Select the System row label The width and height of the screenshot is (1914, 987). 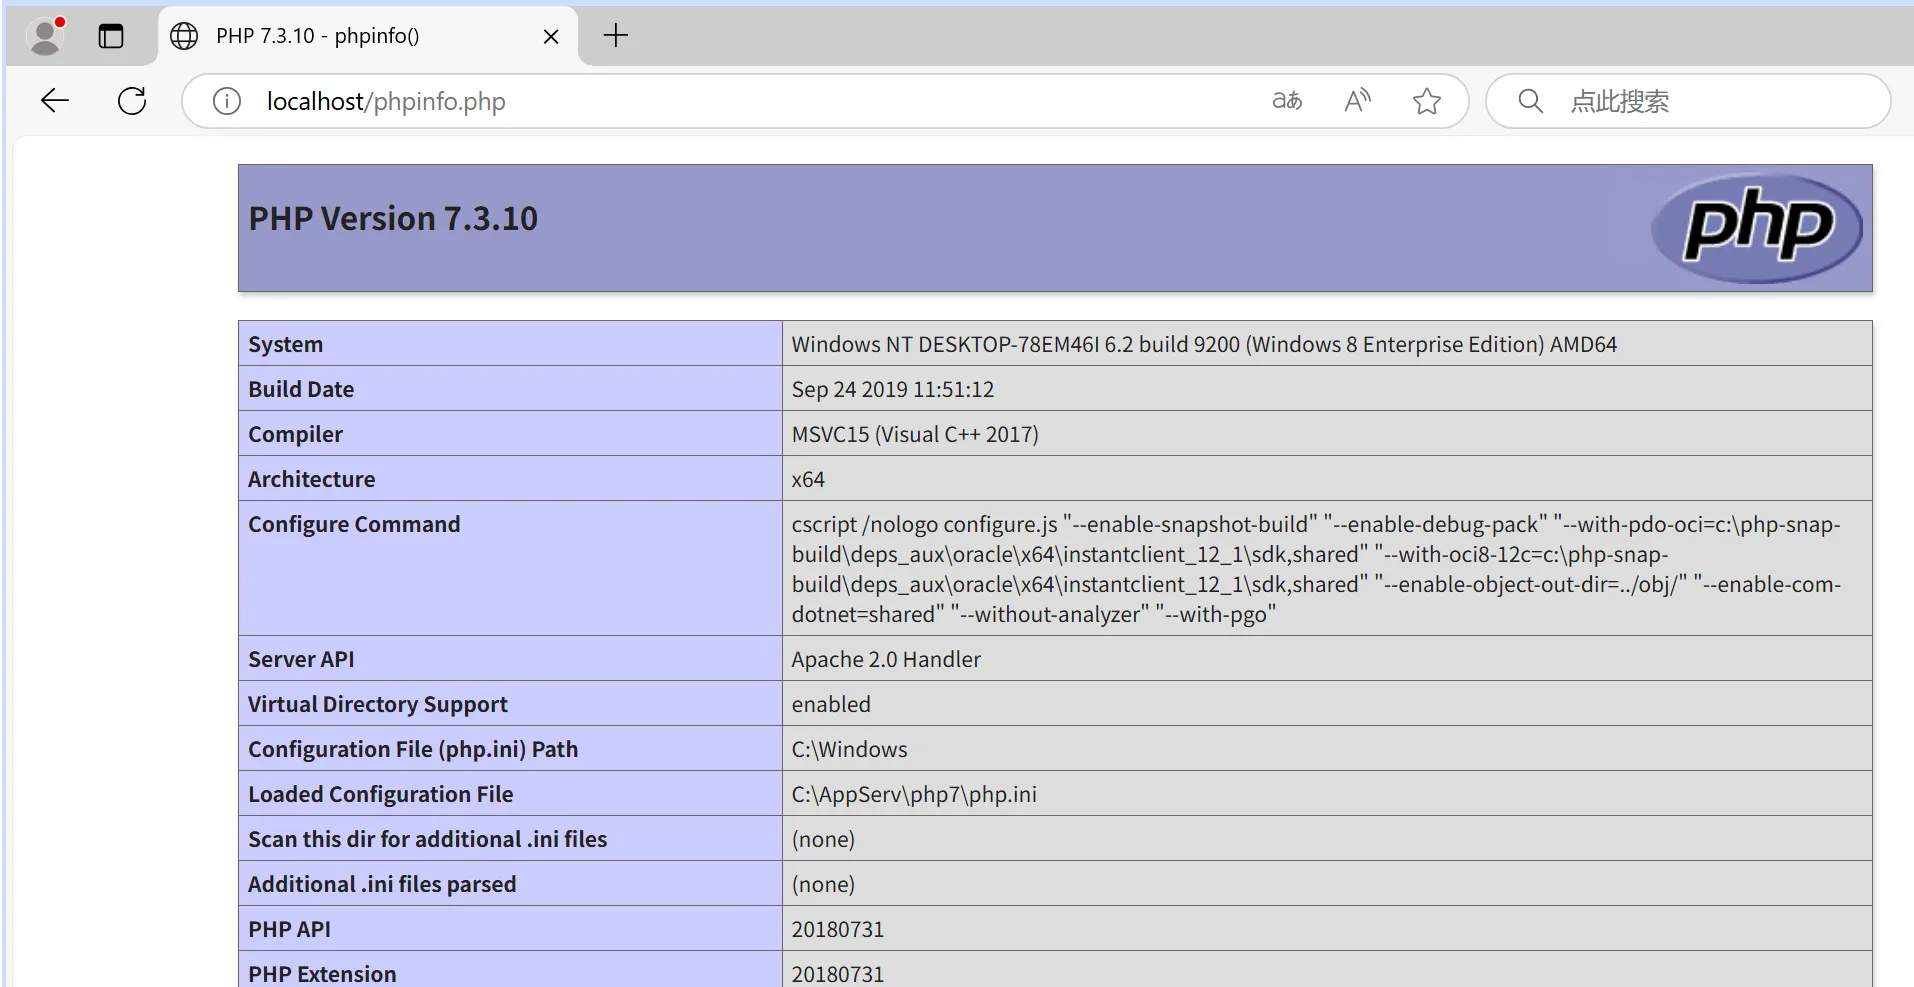pyautogui.click(x=285, y=344)
